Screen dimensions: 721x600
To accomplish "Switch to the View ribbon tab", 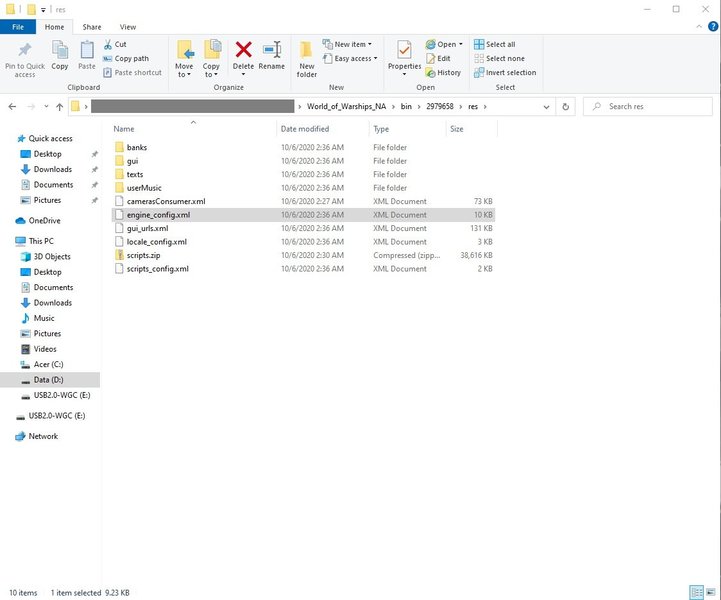I will tap(128, 27).
